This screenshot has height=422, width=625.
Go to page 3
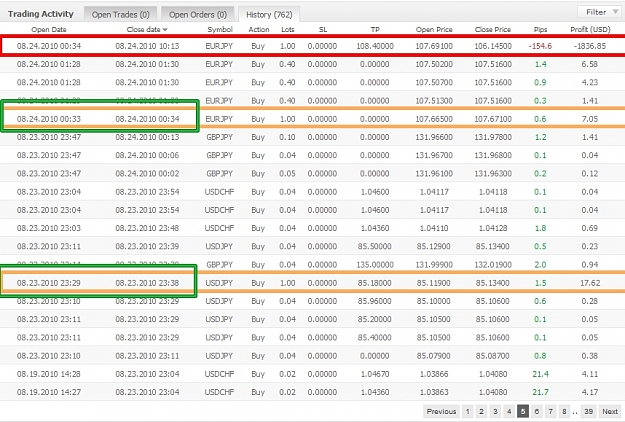[495, 411]
